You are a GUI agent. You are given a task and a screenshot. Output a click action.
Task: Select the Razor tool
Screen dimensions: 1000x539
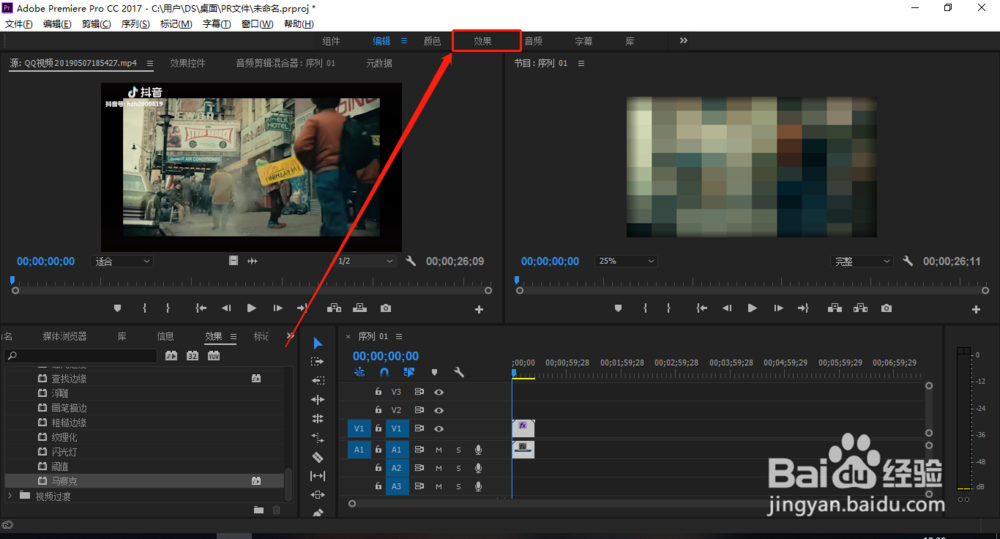point(318,457)
